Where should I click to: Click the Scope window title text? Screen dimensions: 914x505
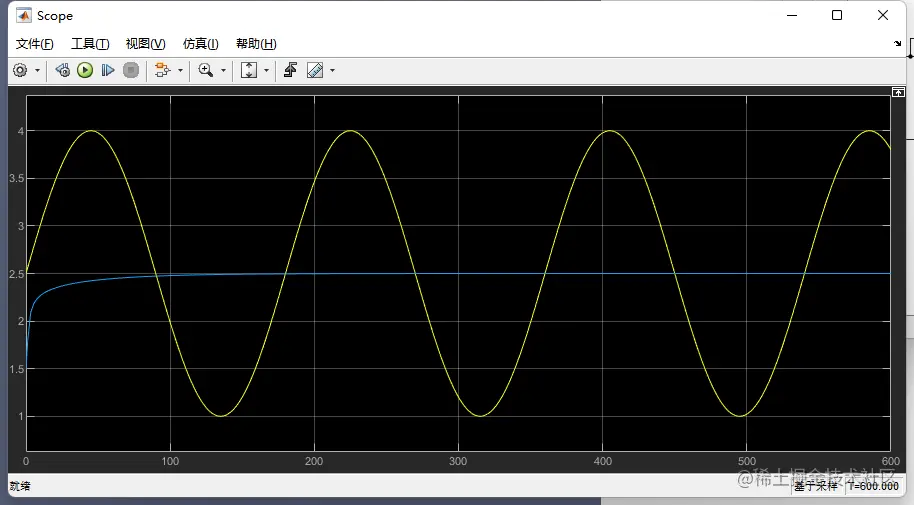55,16
